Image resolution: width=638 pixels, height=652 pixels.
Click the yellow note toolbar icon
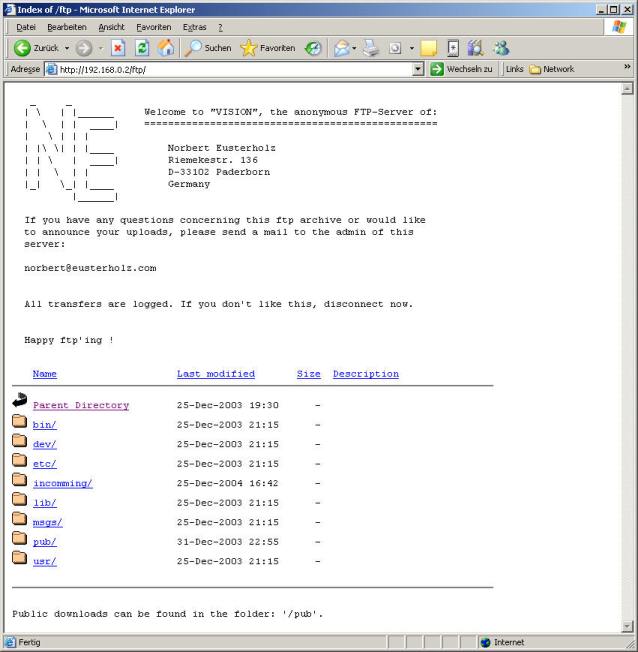[428, 48]
